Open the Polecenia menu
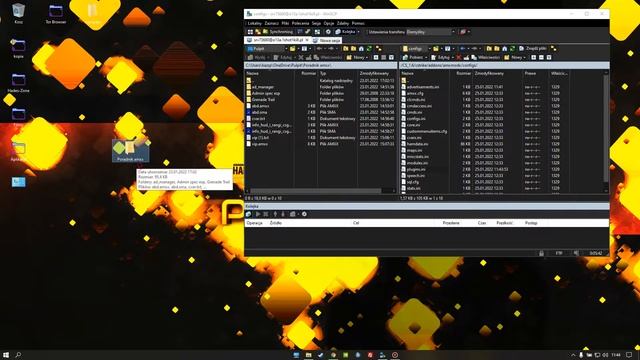640x360 pixels. [300, 23]
